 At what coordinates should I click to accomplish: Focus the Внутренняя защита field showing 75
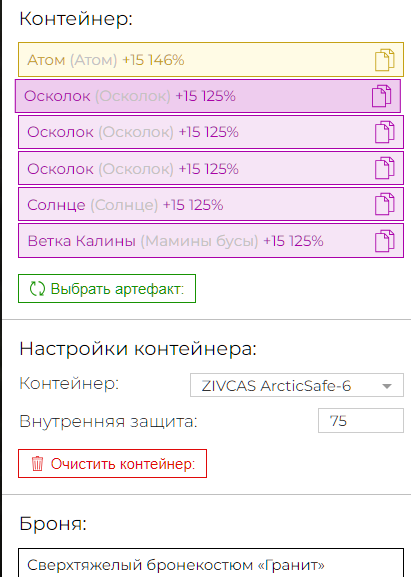(x=361, y=421)
